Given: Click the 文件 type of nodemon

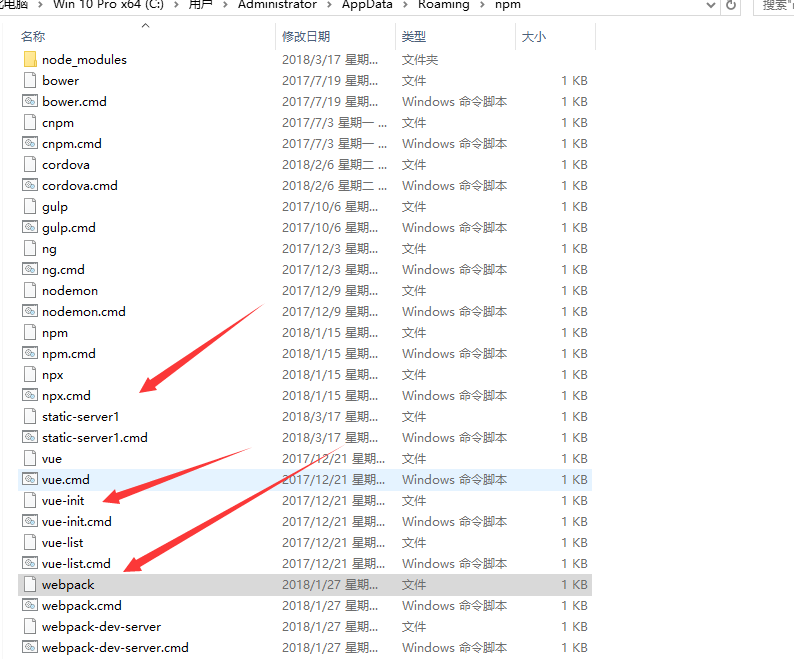Looking at the screenshot, I should [414, 291].
